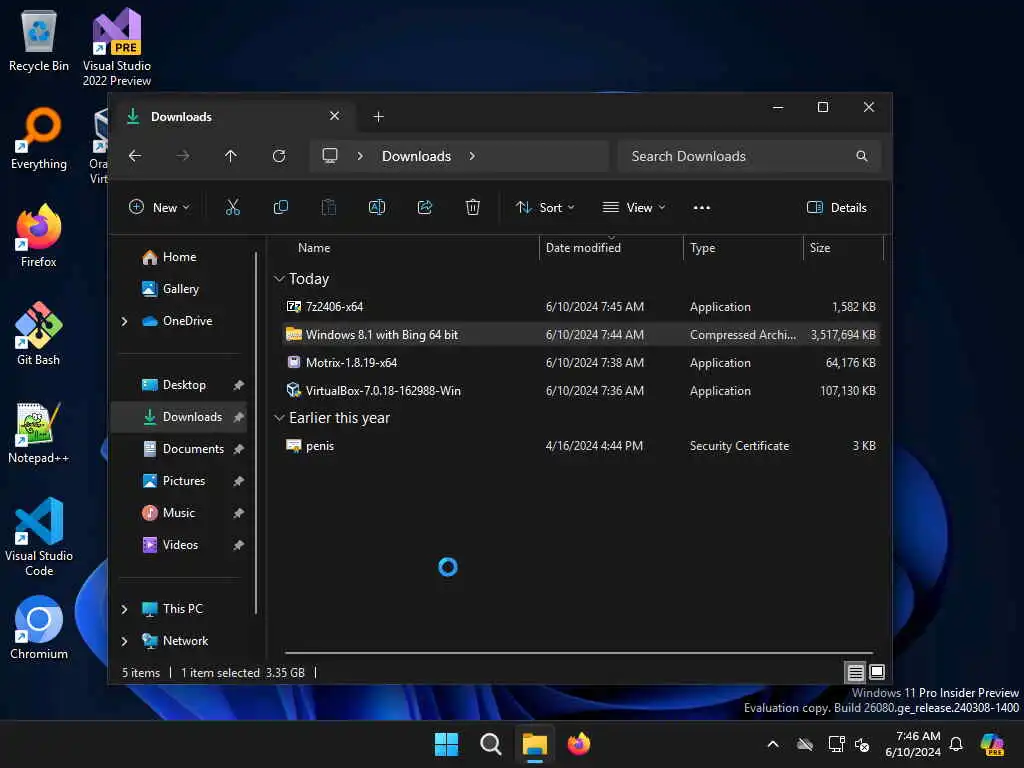The height and width of the screenshot is (768, 1024).
Task: Select Windows 8.1 with Bing 64 bit
Action: [581, 334]
